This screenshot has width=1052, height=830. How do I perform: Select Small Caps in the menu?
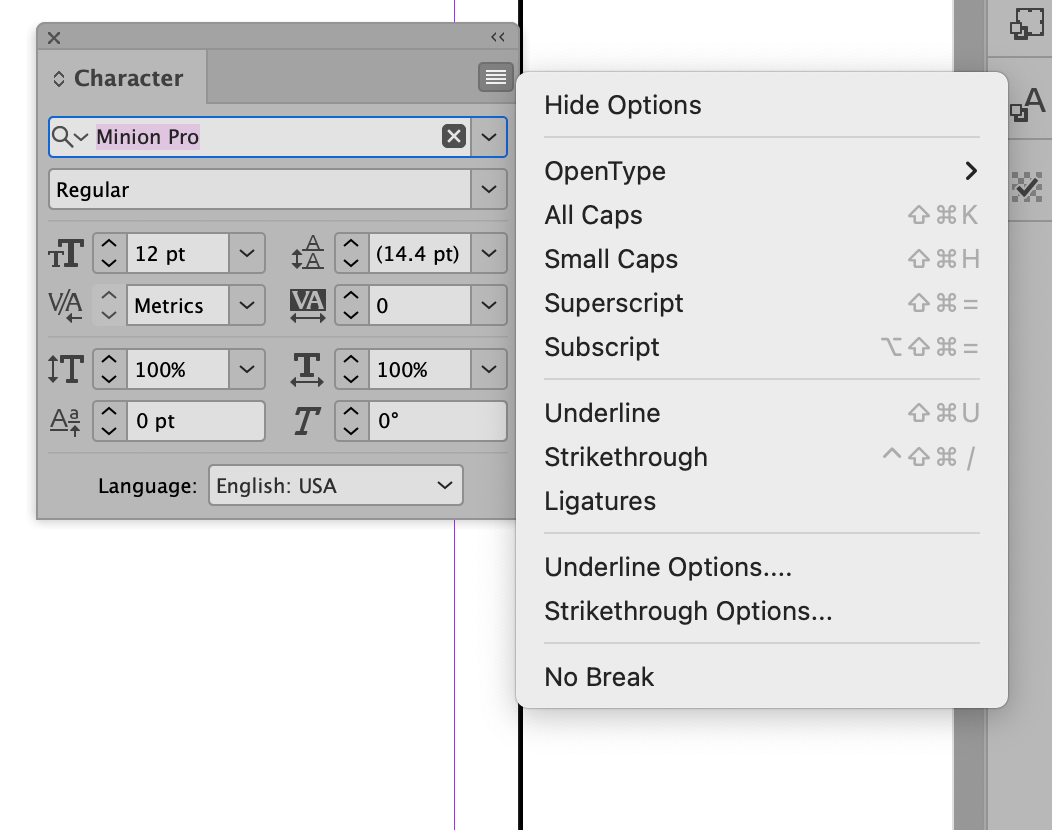coord(611,259)
